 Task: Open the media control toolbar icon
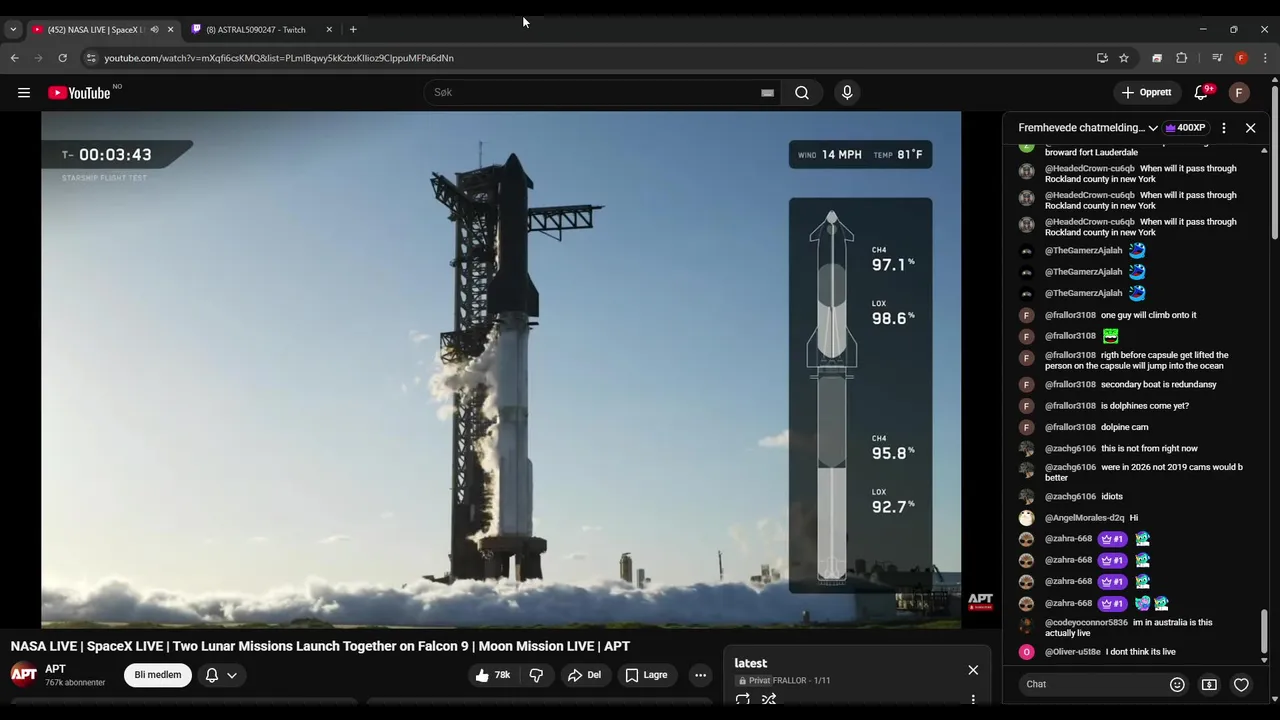coord(1217,58)
